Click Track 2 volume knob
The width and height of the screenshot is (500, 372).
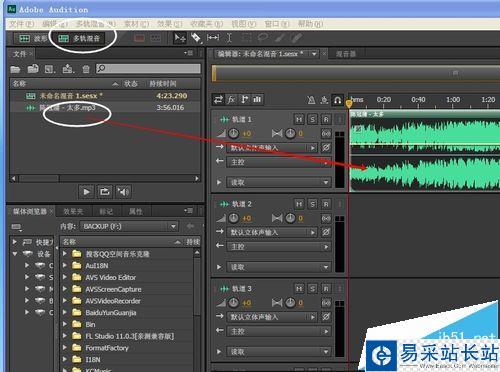coord(234,218)
